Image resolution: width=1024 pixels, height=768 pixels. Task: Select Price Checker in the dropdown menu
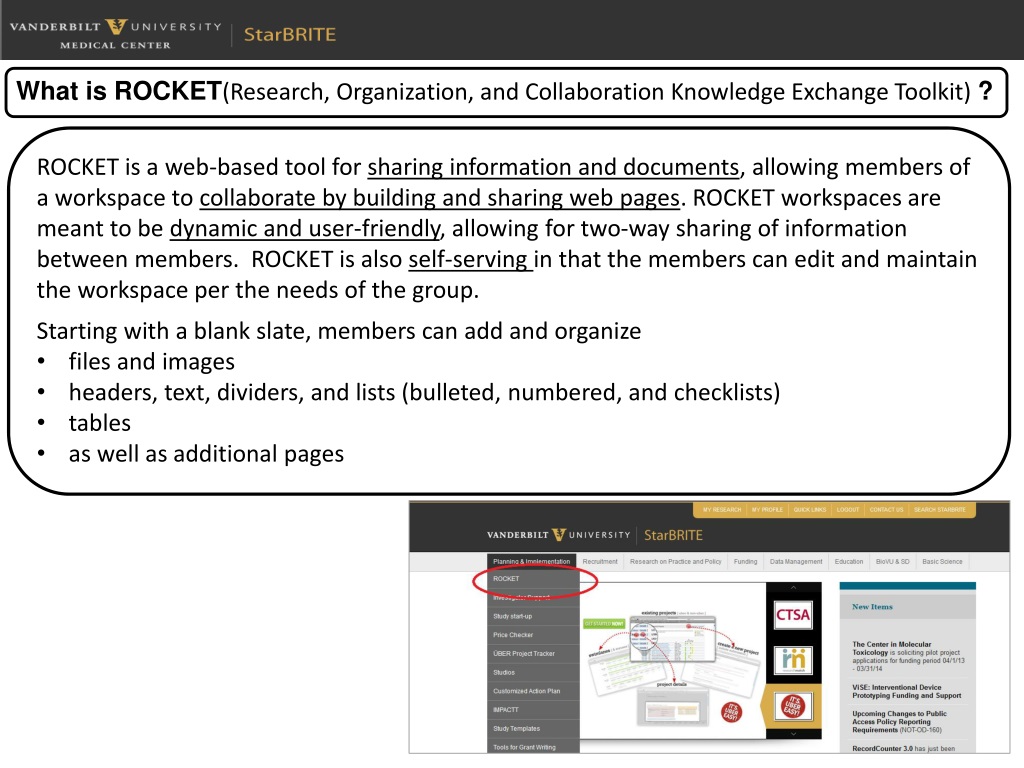(x=533, y=635)
